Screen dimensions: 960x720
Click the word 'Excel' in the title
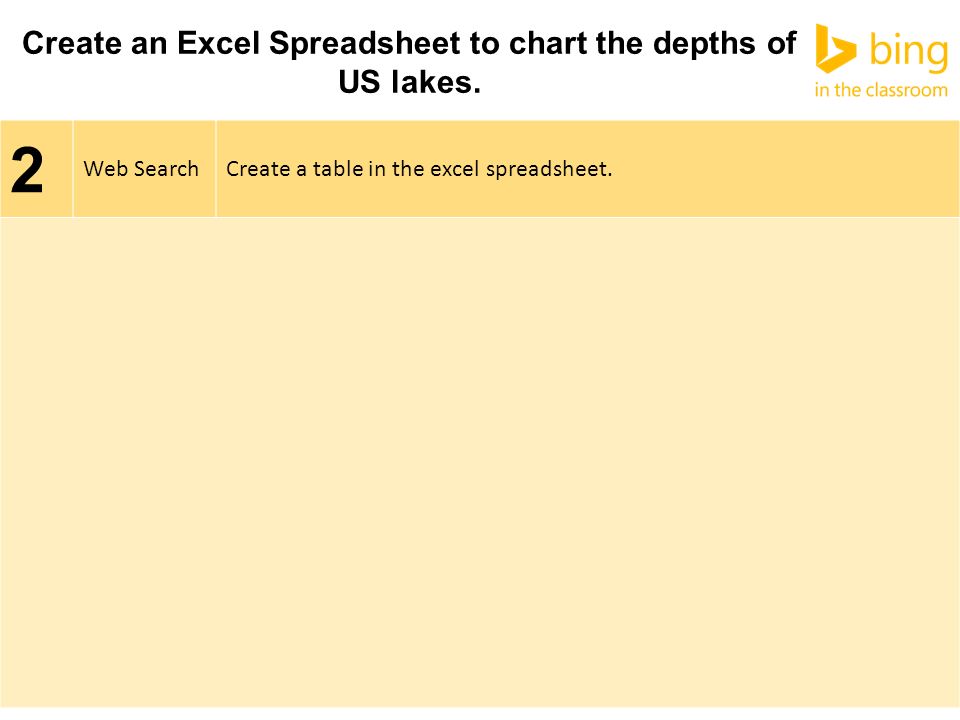(219, 43)
